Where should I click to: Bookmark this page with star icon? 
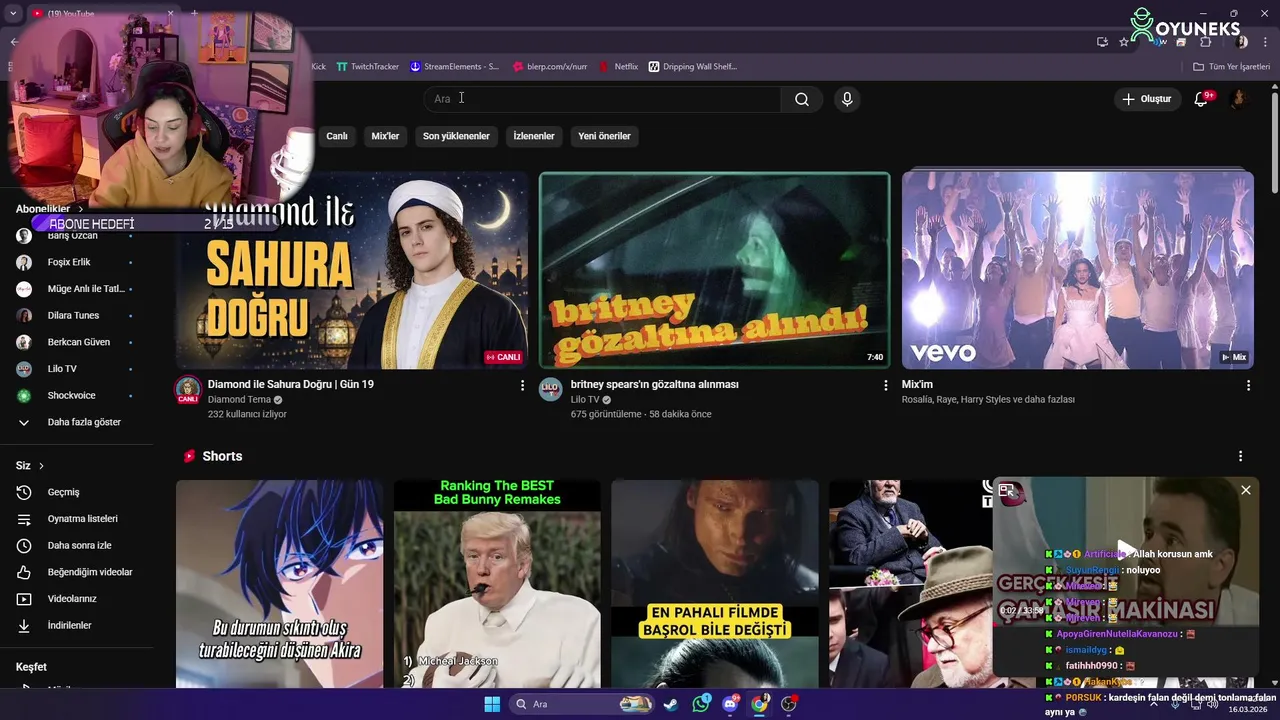coord(1124,42)
